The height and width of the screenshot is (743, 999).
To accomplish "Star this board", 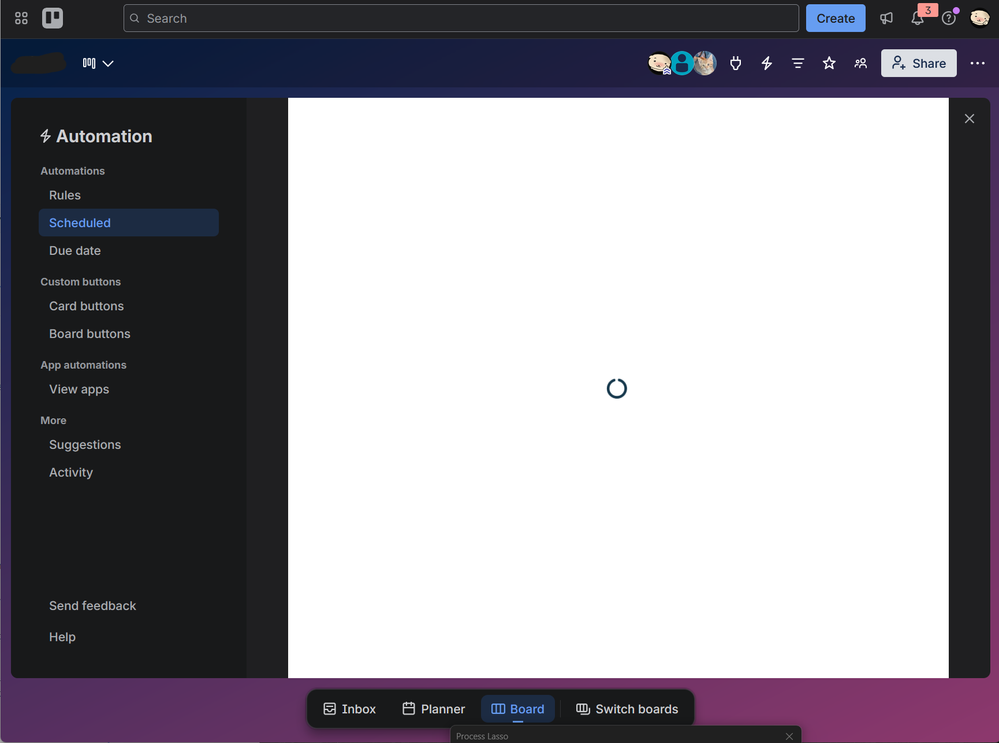I will click(x=829, y=63).
